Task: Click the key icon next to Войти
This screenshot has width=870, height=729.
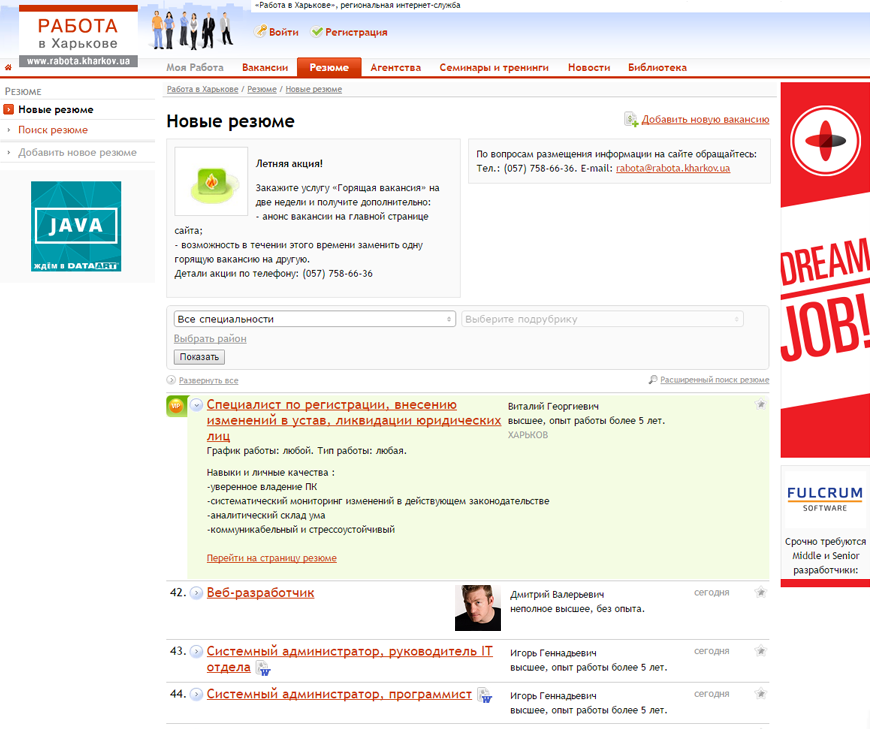Action: pos(262,32)
